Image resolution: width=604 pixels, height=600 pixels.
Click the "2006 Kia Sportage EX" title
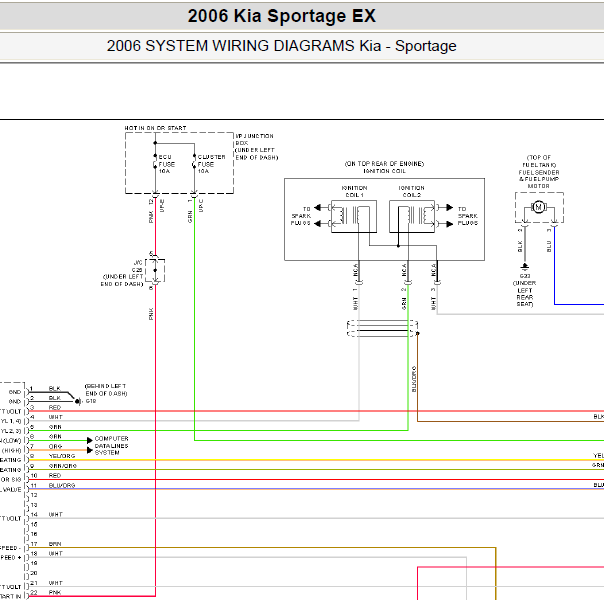[x=282, y=16]
